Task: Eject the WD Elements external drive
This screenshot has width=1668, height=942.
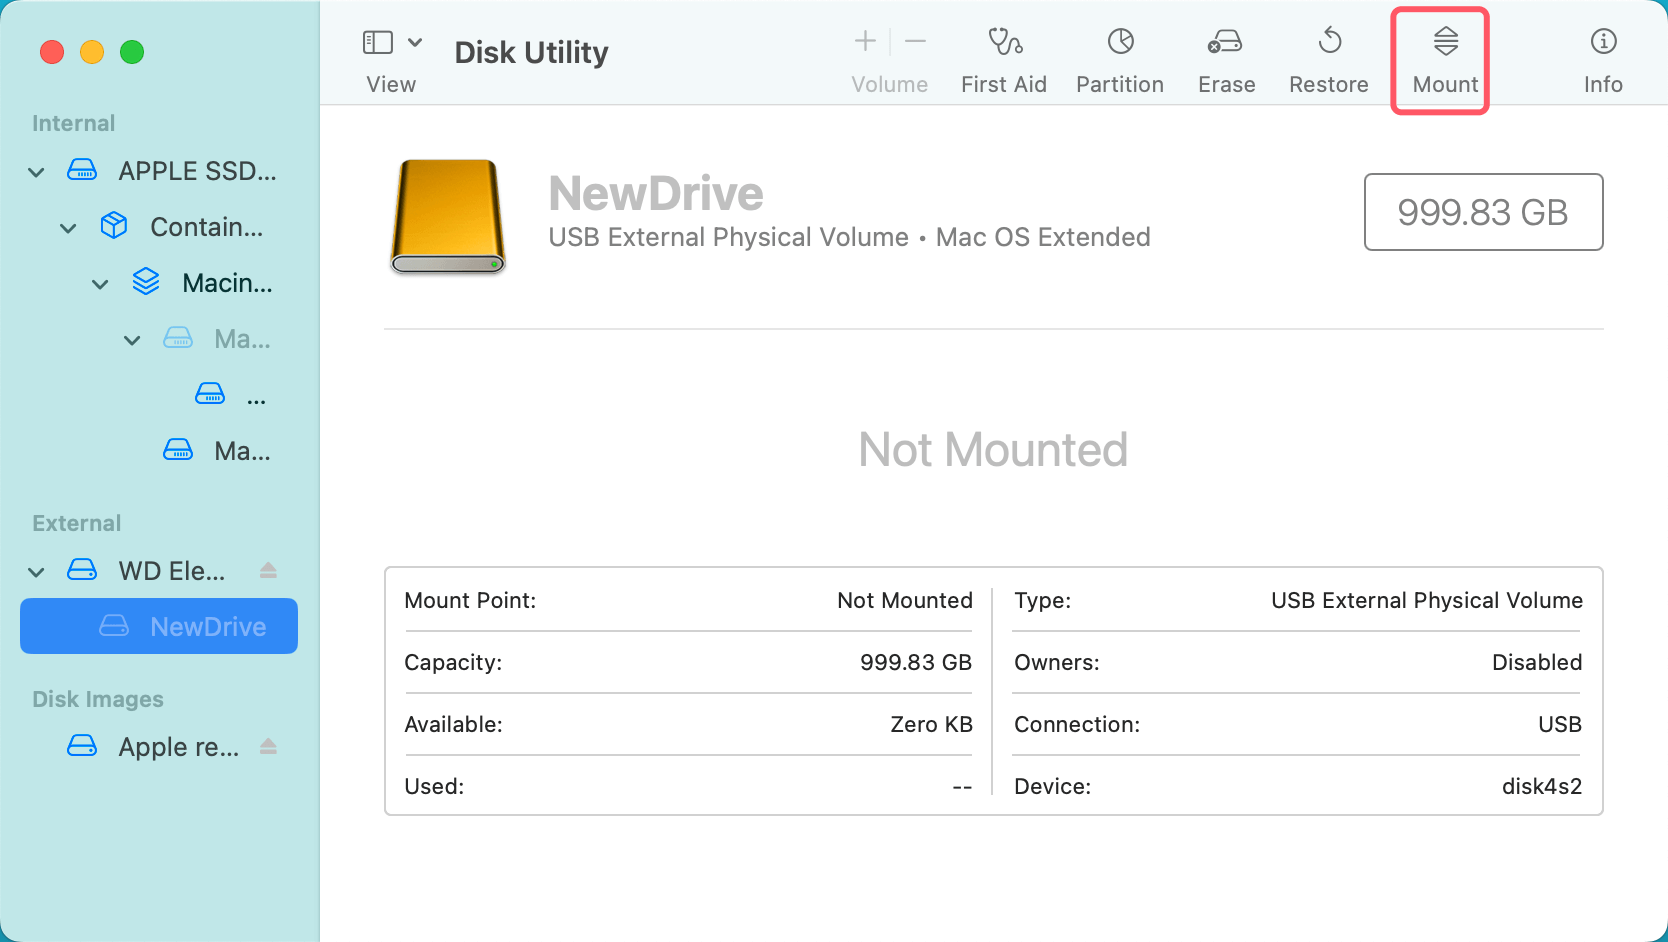Action: coord(268,570)
